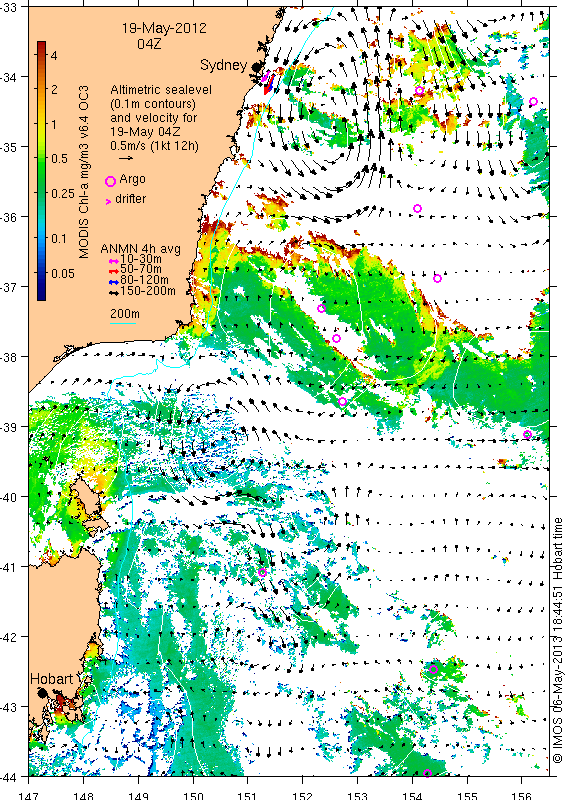Click the date text "19-May-2012"

coord(164,28)
